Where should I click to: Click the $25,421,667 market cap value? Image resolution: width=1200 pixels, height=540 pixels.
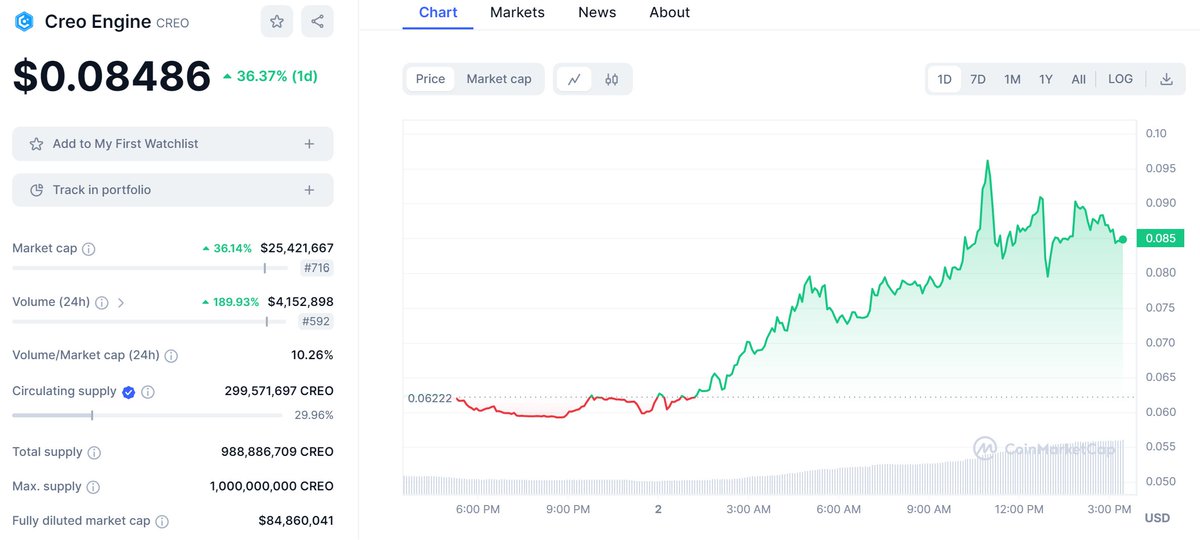point(297,248)
